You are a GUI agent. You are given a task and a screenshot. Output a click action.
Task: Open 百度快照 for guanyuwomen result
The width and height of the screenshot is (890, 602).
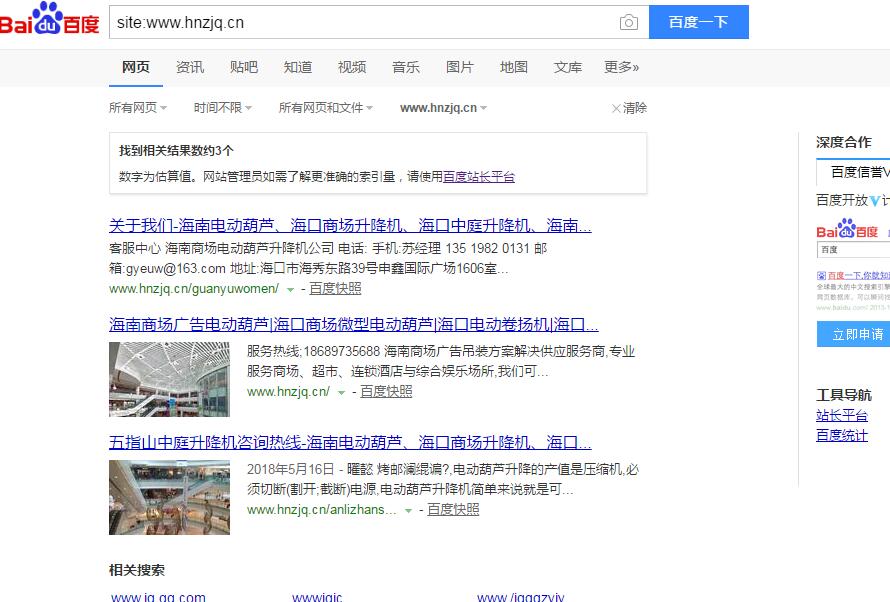tap(335, 288)
